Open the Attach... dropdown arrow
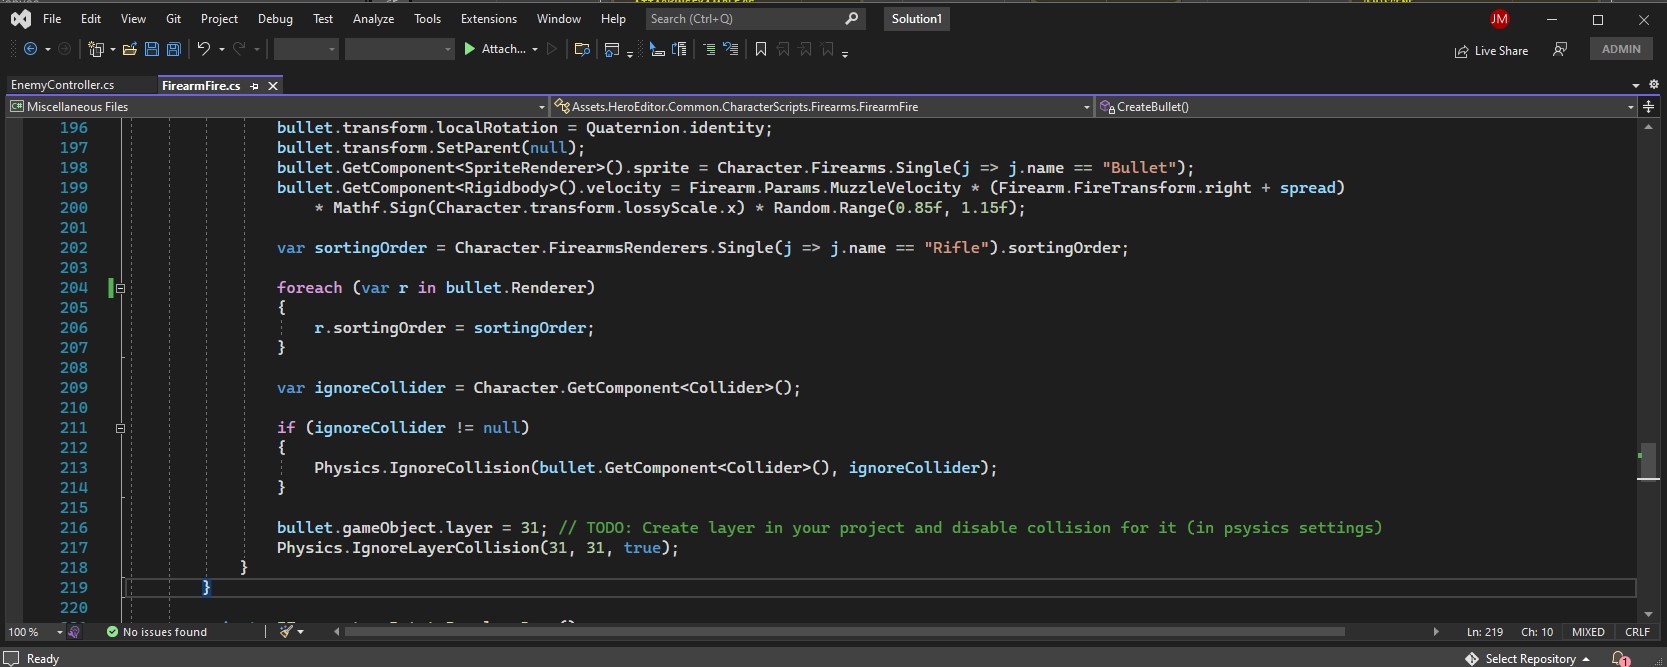Image resolution: width=1667 pixels, height=667 pixels. [x=535, y=49]
